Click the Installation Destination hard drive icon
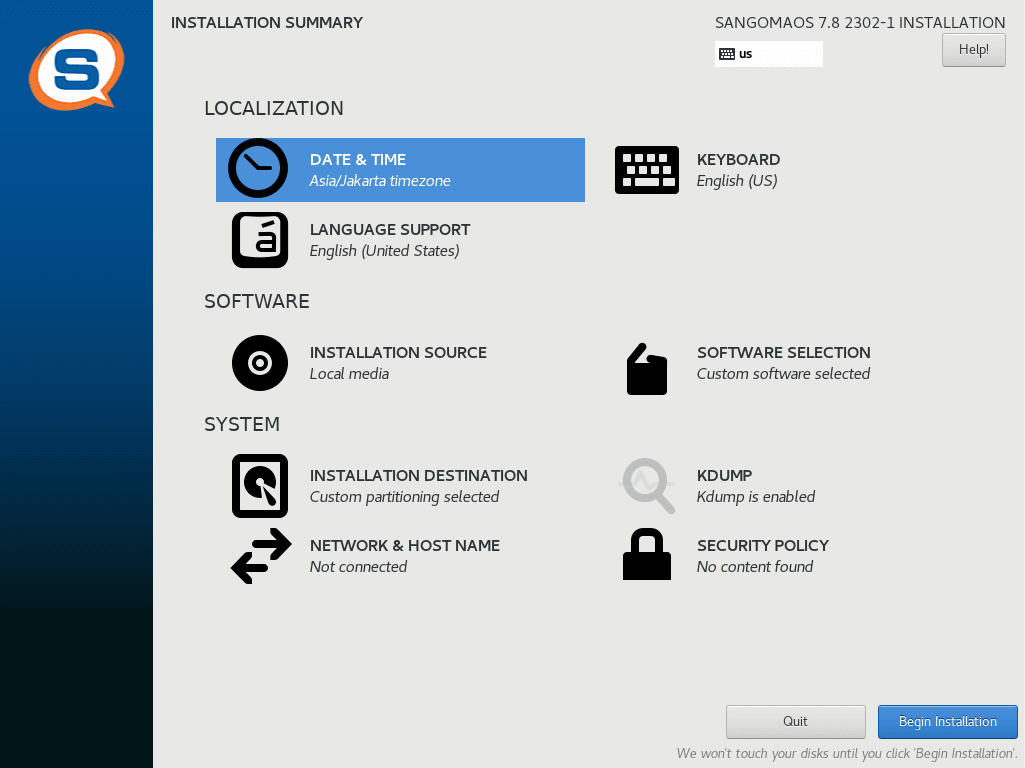This screenshot has height=768, width=1025. click(x=260, y=486)
